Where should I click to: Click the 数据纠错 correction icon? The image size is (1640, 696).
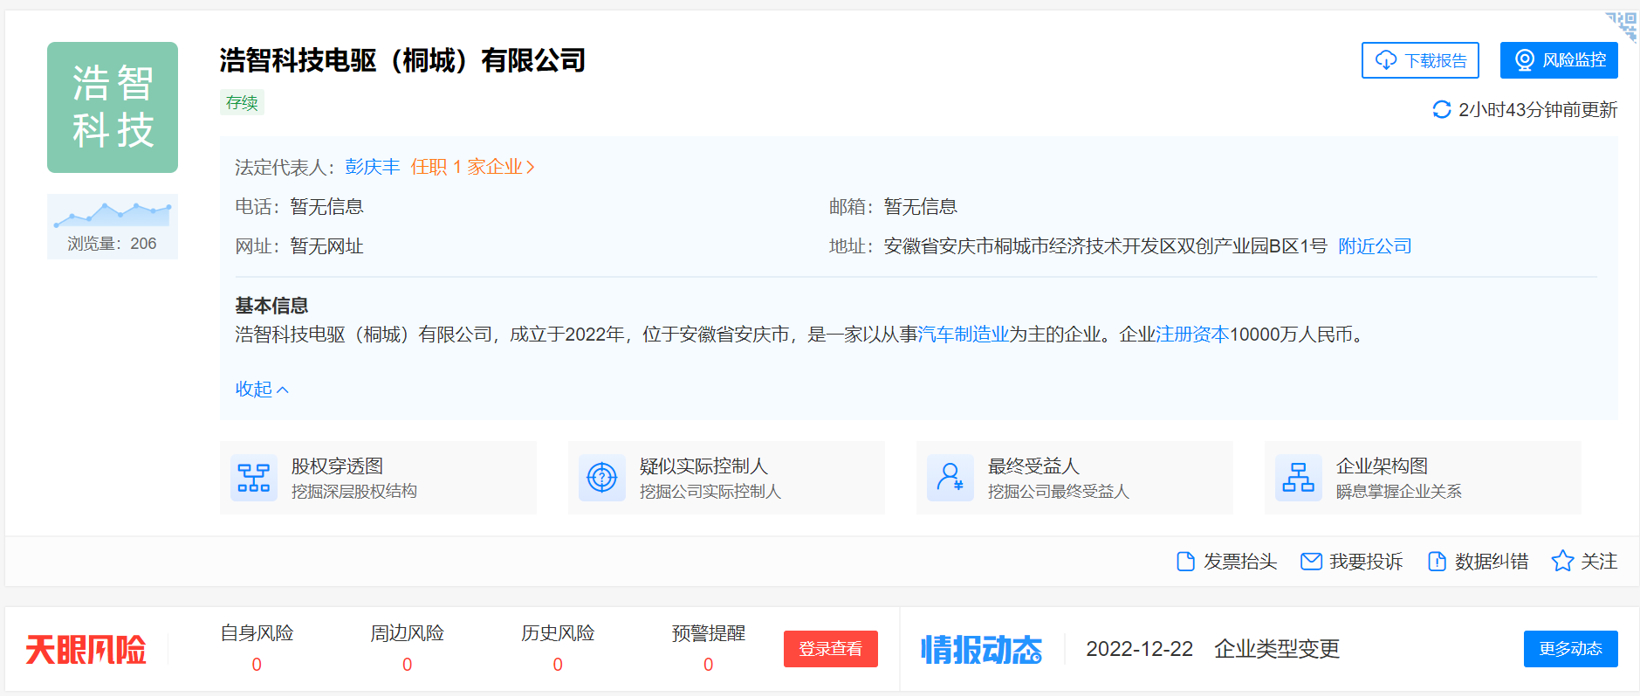pos(1436,562)
